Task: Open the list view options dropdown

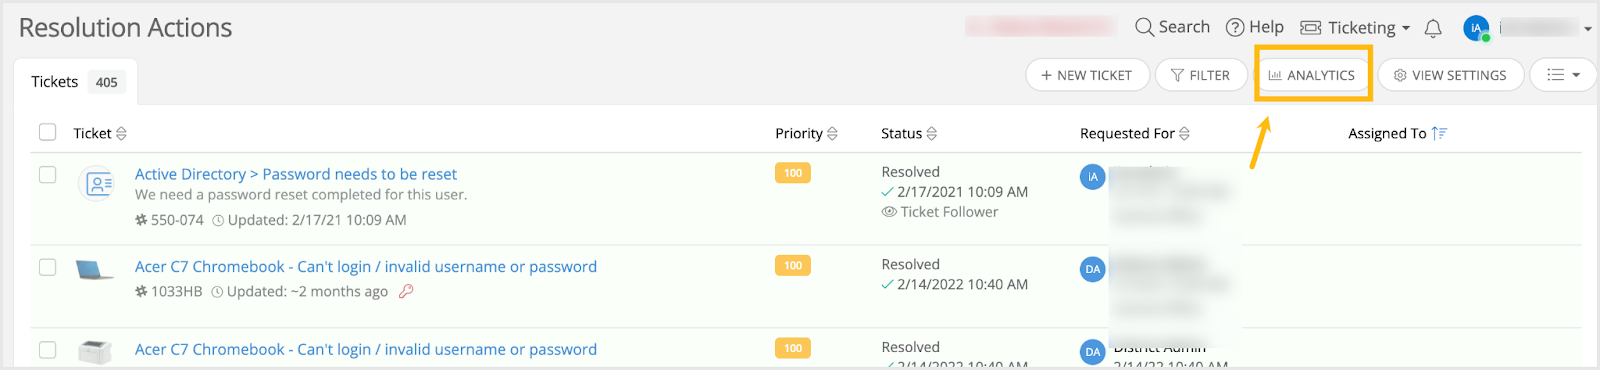Action: [x=1563, y=75]
